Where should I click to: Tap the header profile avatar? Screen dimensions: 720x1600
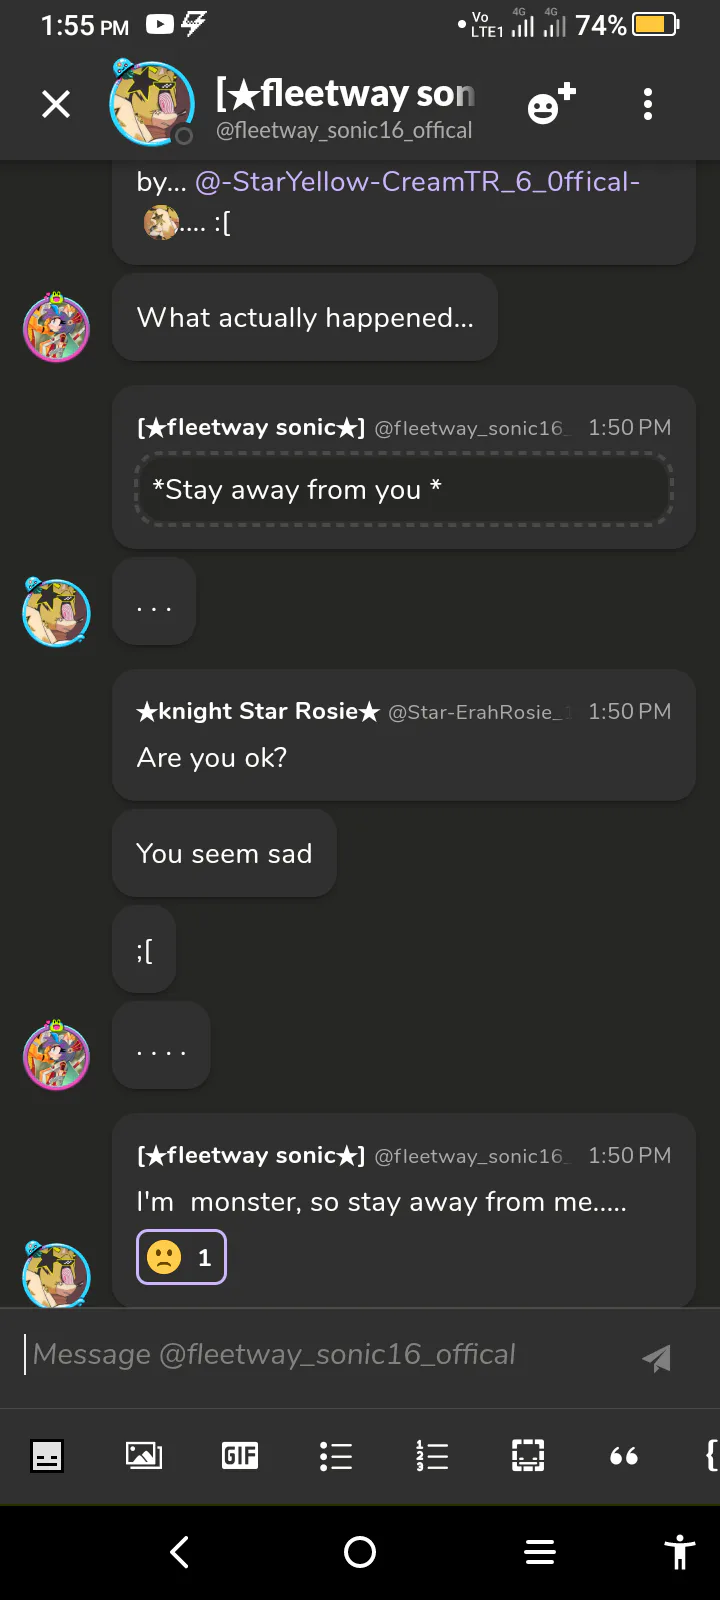(151, 103)
